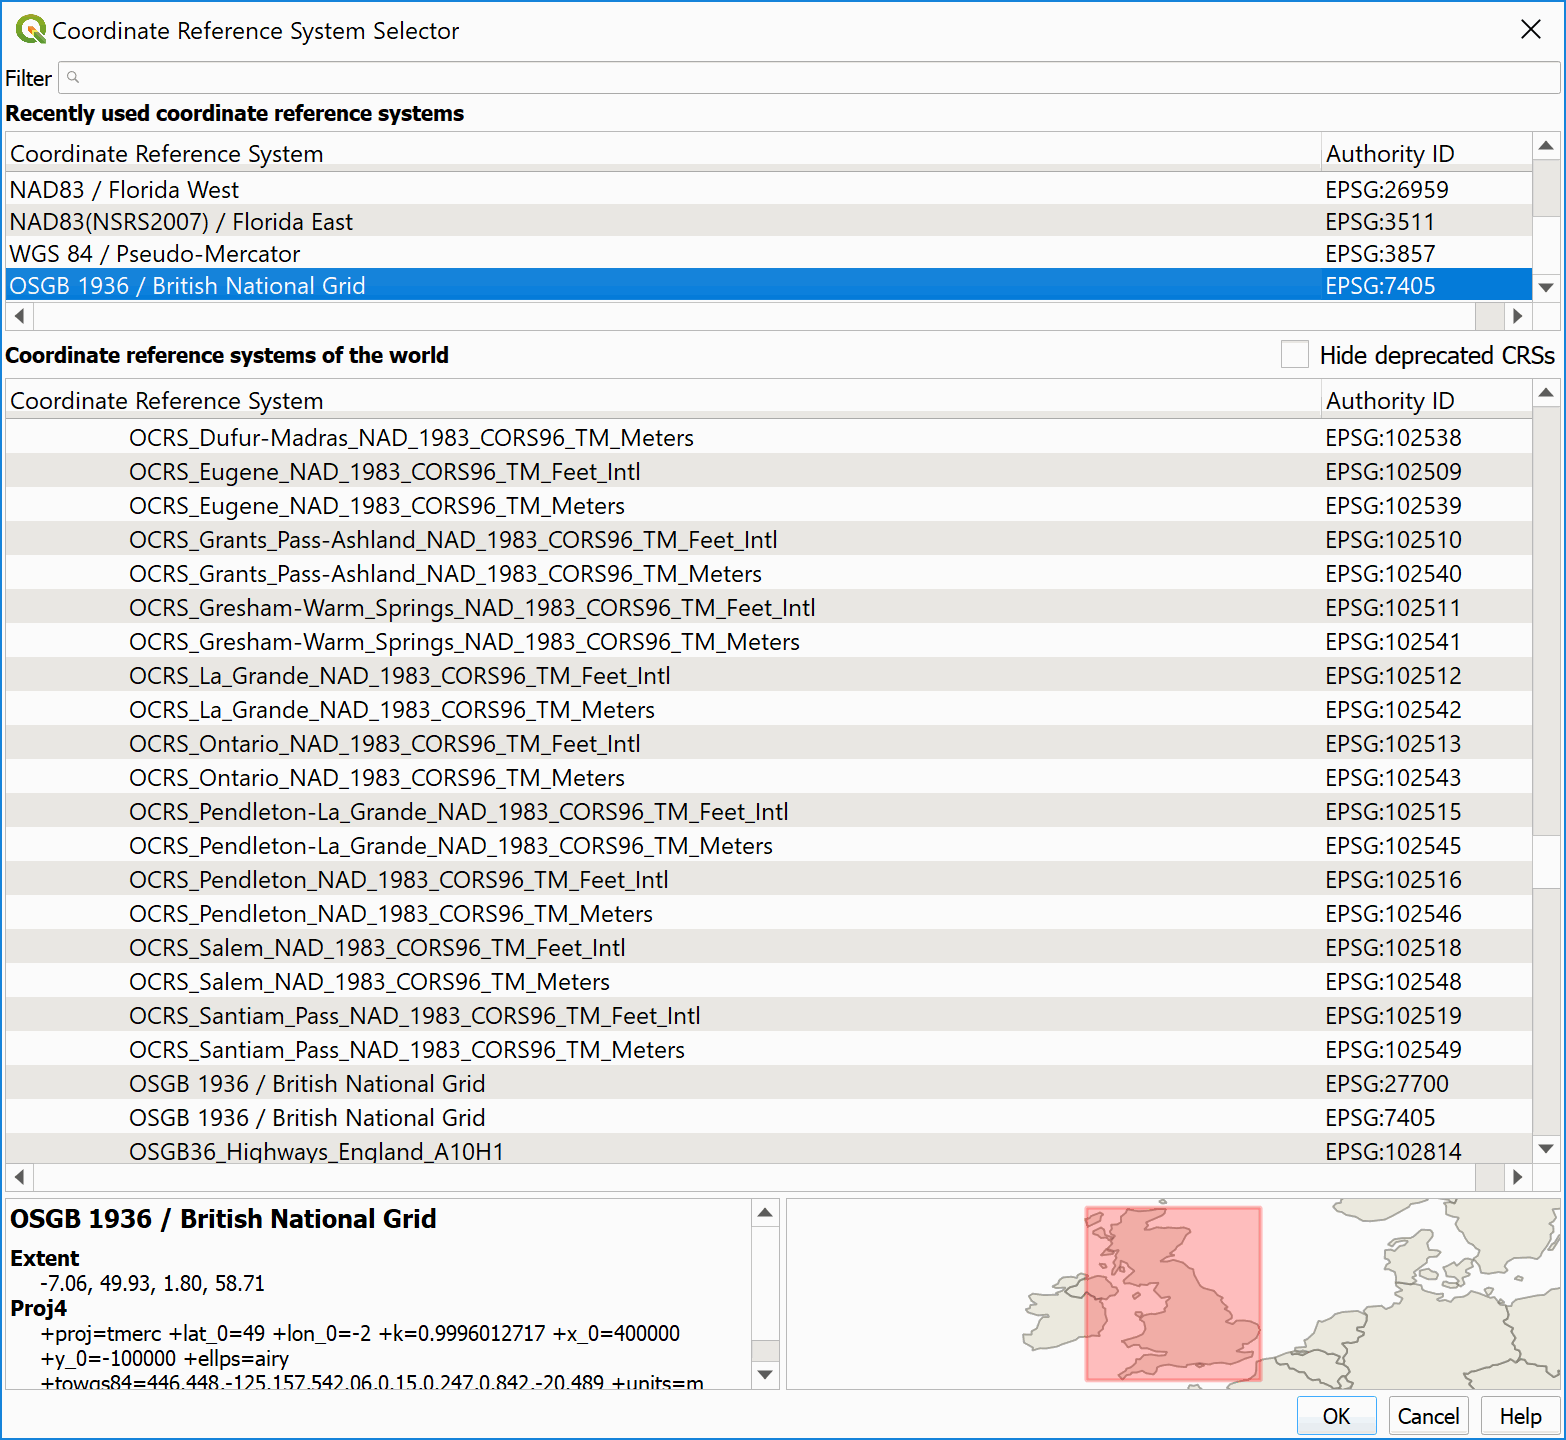Select WGS 84 / Pseudo-Mercator from recent list
Viewport: 1566px width, 1440px height.
pyautogui.click(x=155, y=254)
